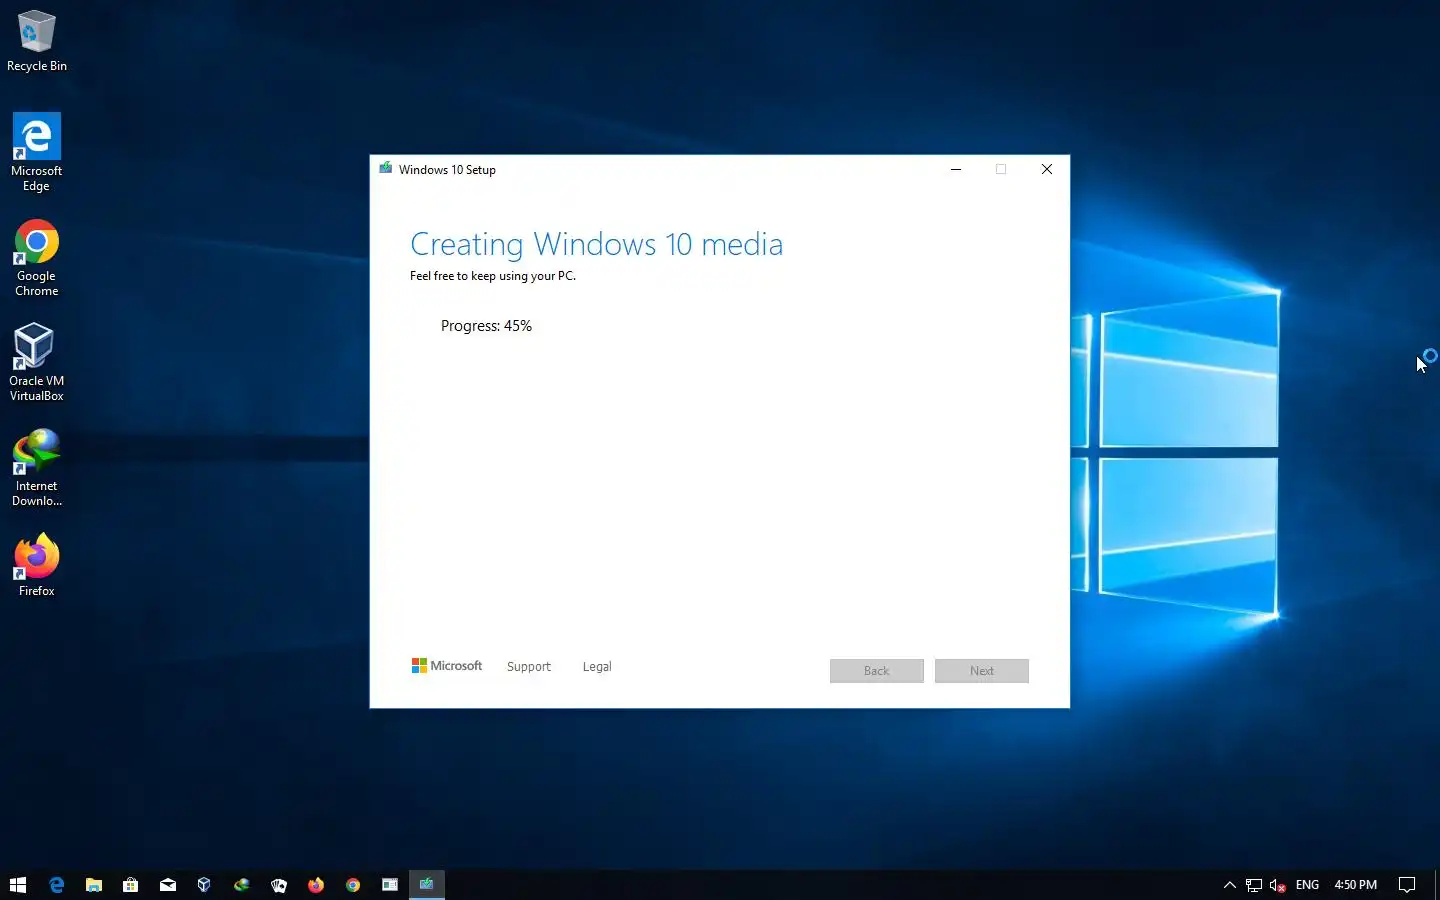Click the muted volume tray icon
Viewport: 1440px width, 900px height.
pyautogui.click(x=1277, y=885)
